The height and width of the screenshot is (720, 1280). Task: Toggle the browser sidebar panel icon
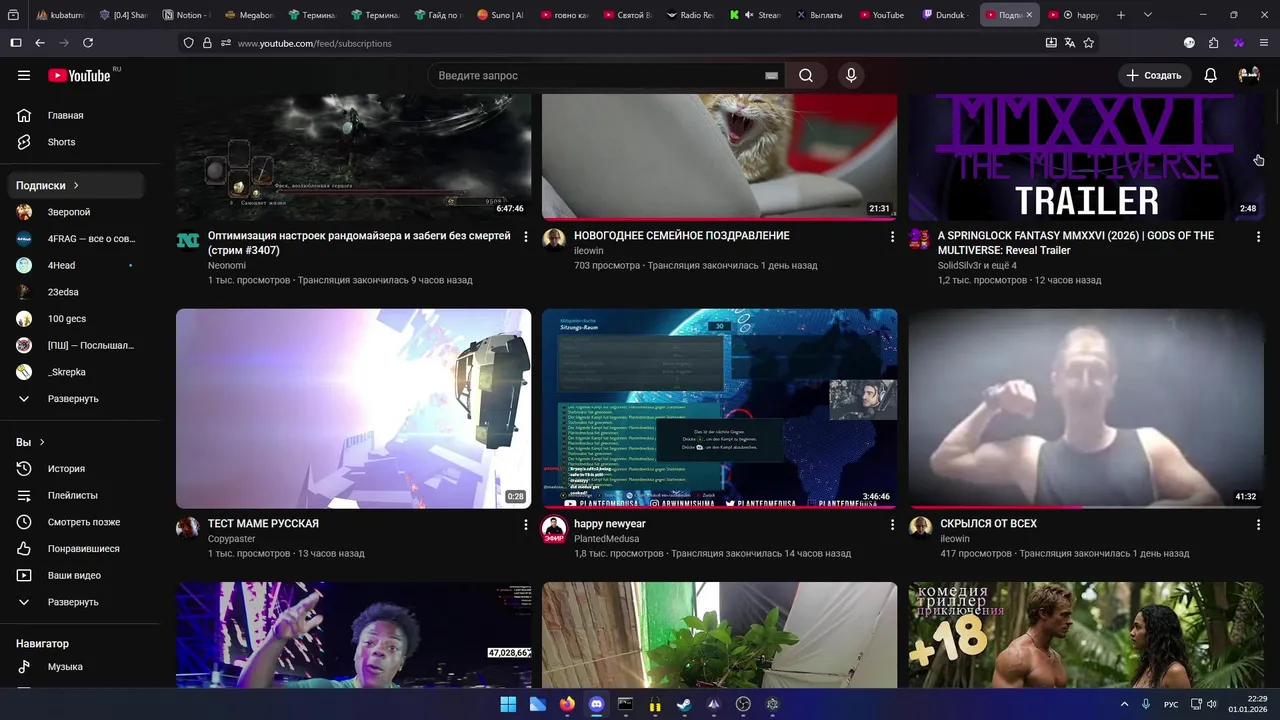16,43
